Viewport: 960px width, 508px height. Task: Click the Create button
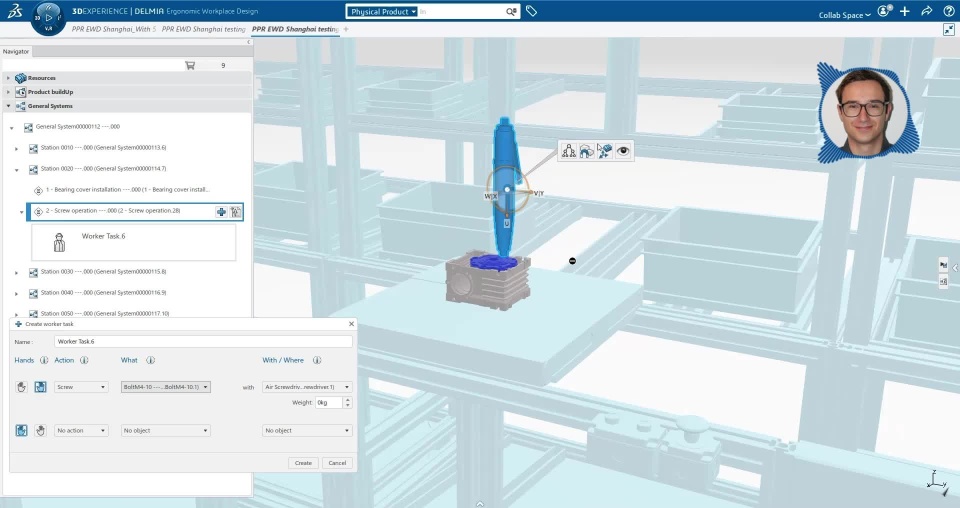tap(303, 463)
